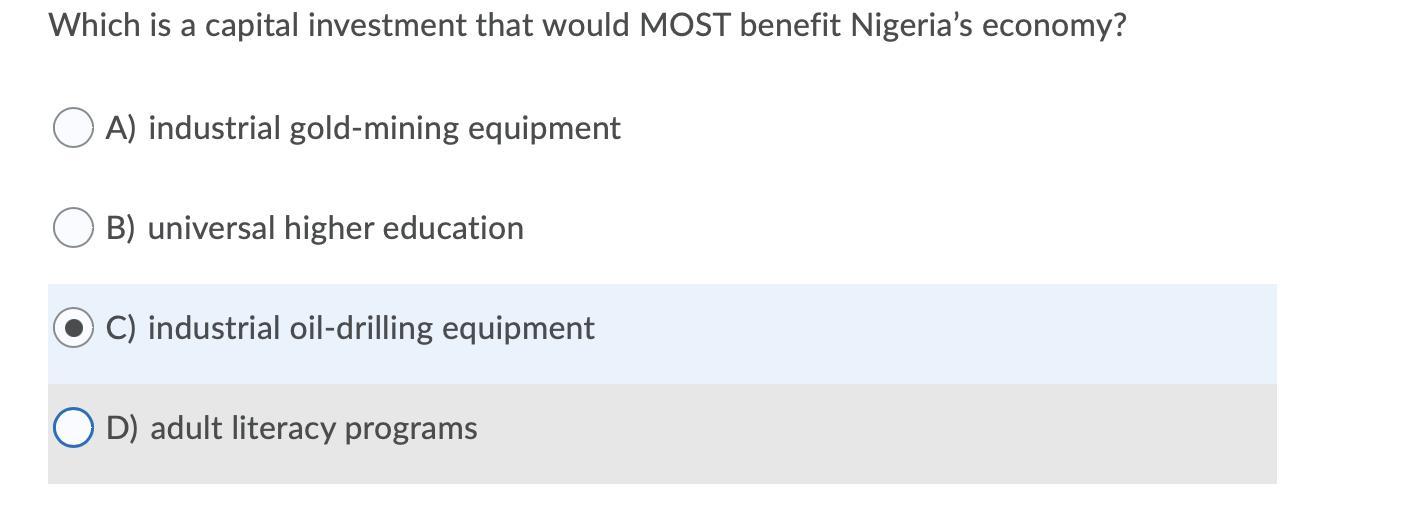Viewport: 1418px width, 516px height.
Task: Select the radio button for option A
Action: click(x=73, y=128)
